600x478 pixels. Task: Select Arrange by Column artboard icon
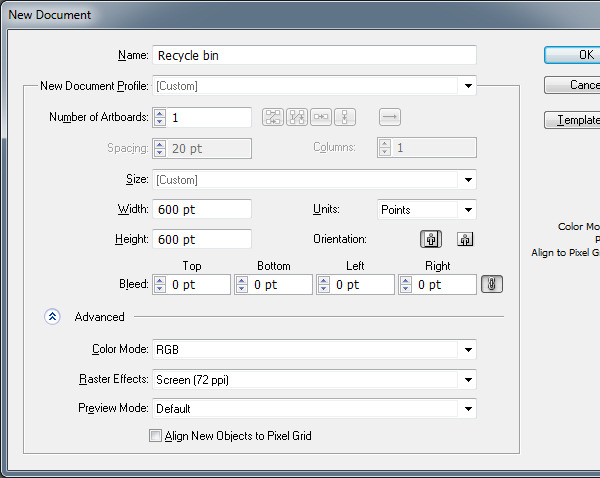click(x=345, y=117)
